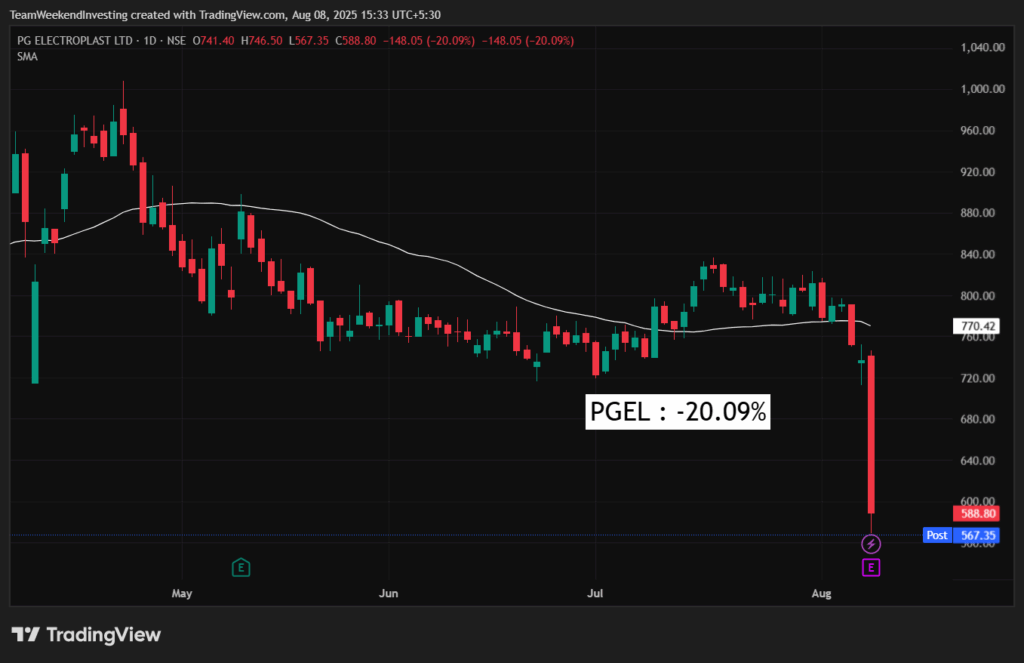Click the low value L567.35
The image size is (1024, 663).
point(309,40)
